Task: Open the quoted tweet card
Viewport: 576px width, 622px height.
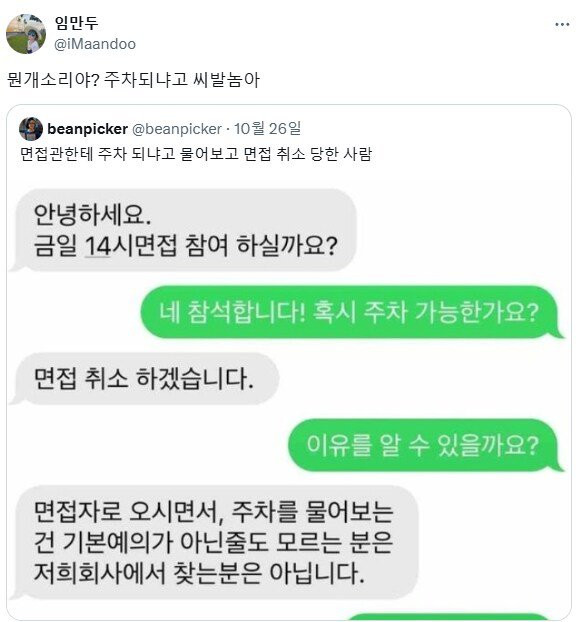Action: [x=288, y=362]
